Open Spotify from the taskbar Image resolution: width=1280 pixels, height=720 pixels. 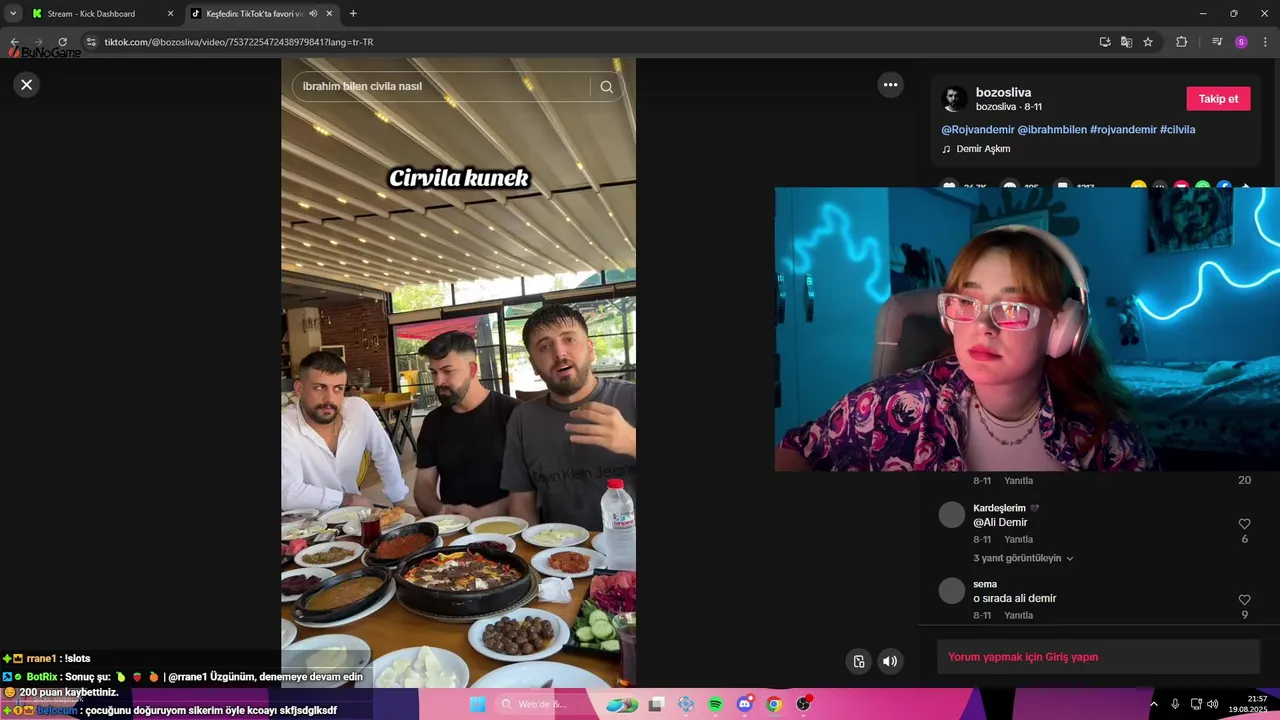click(x=715, y=704)
